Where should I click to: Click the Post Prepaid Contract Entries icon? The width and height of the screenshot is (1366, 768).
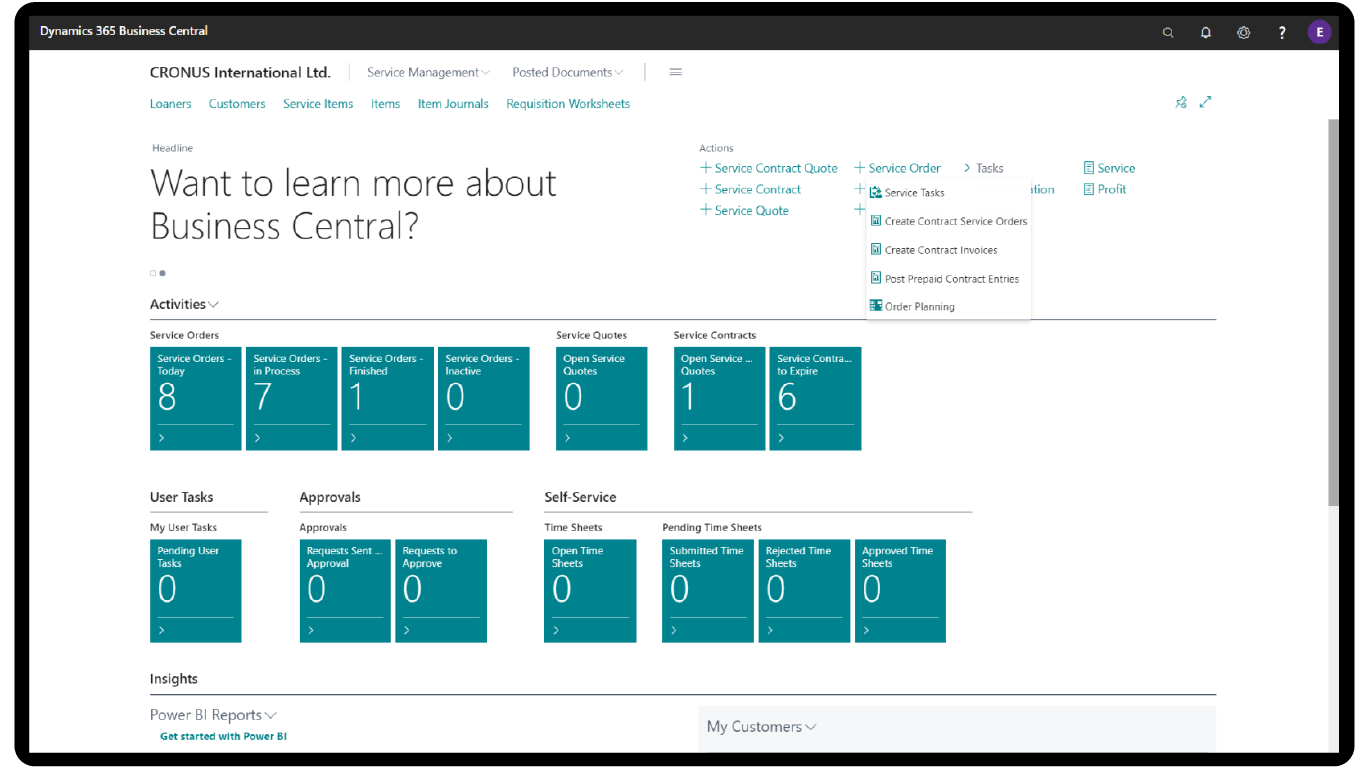point(876,279)
